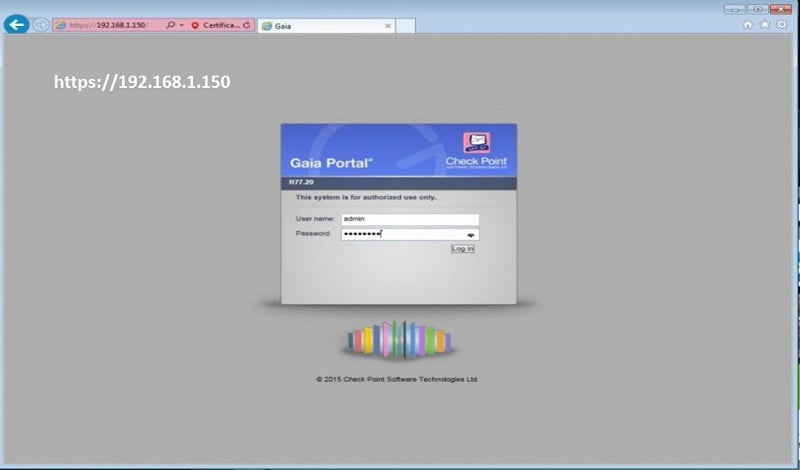Go back with the browser back arrow

pyautogui.click(x=16, y=24)
